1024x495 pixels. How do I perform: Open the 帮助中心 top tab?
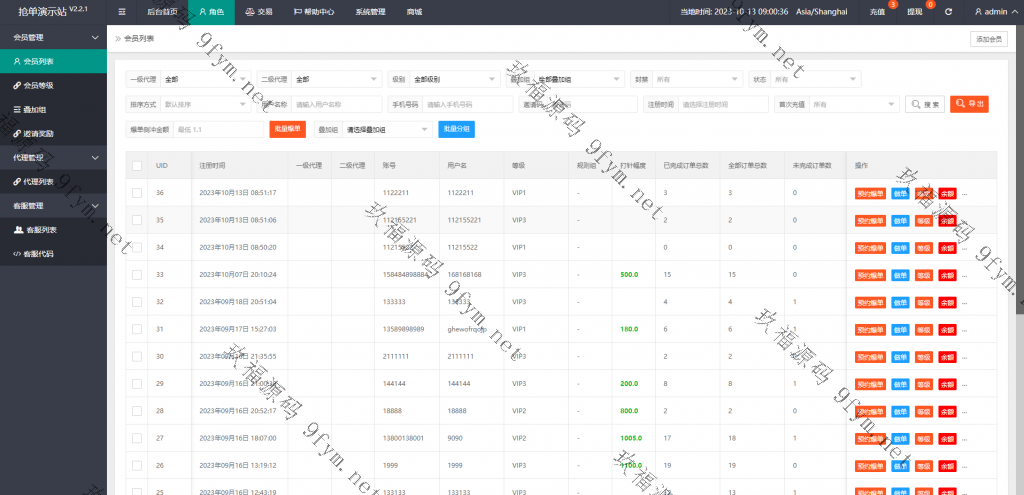tap(314, 12)
